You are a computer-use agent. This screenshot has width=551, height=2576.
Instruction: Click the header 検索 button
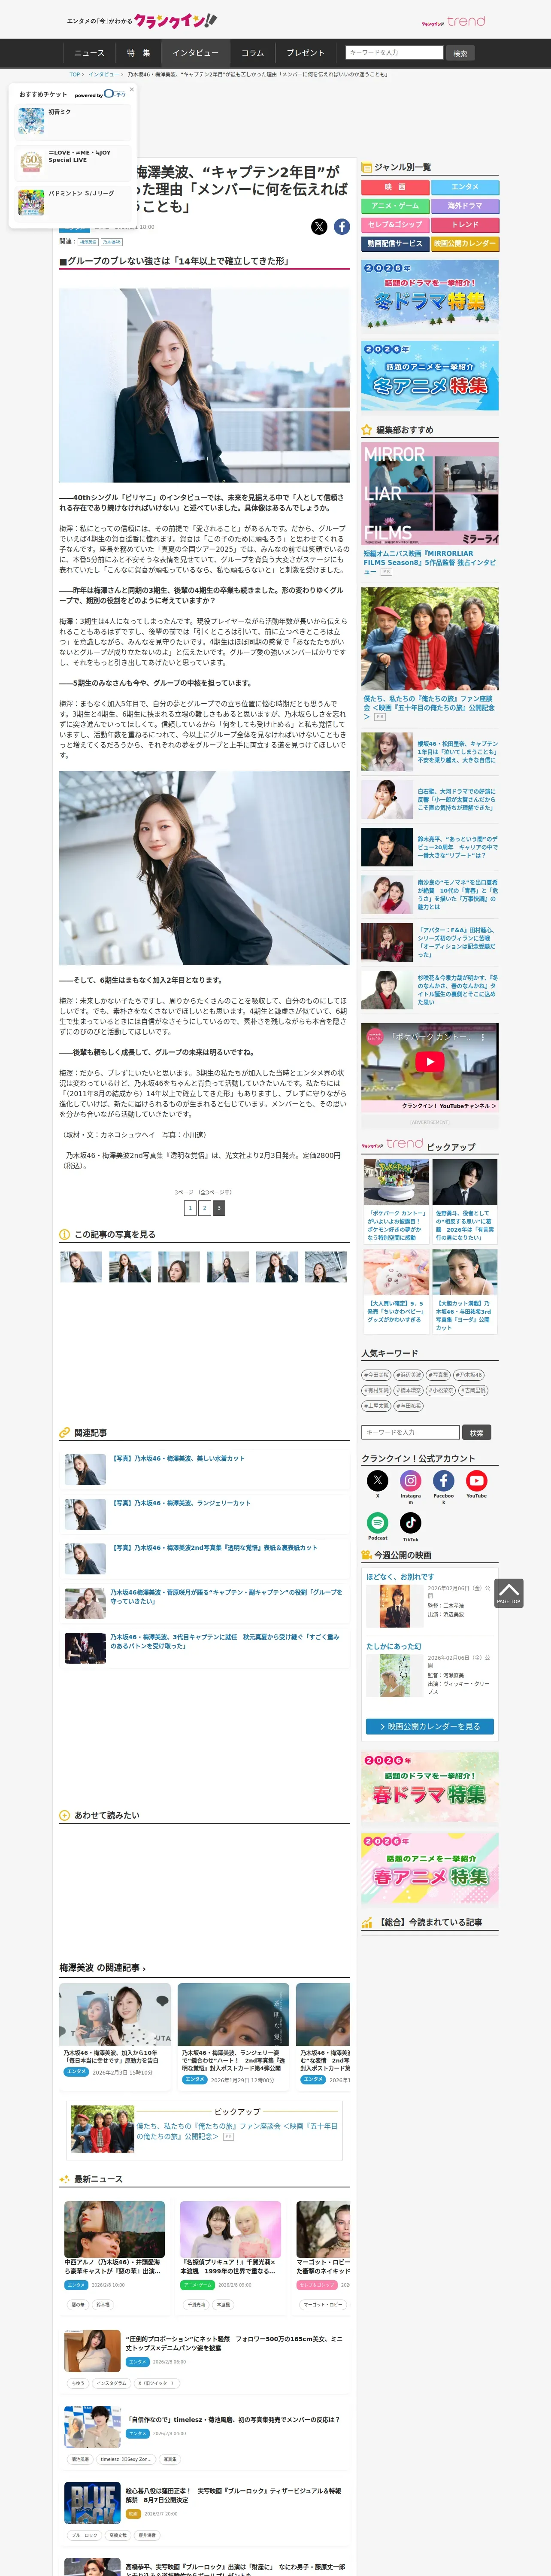pos(460,53)
